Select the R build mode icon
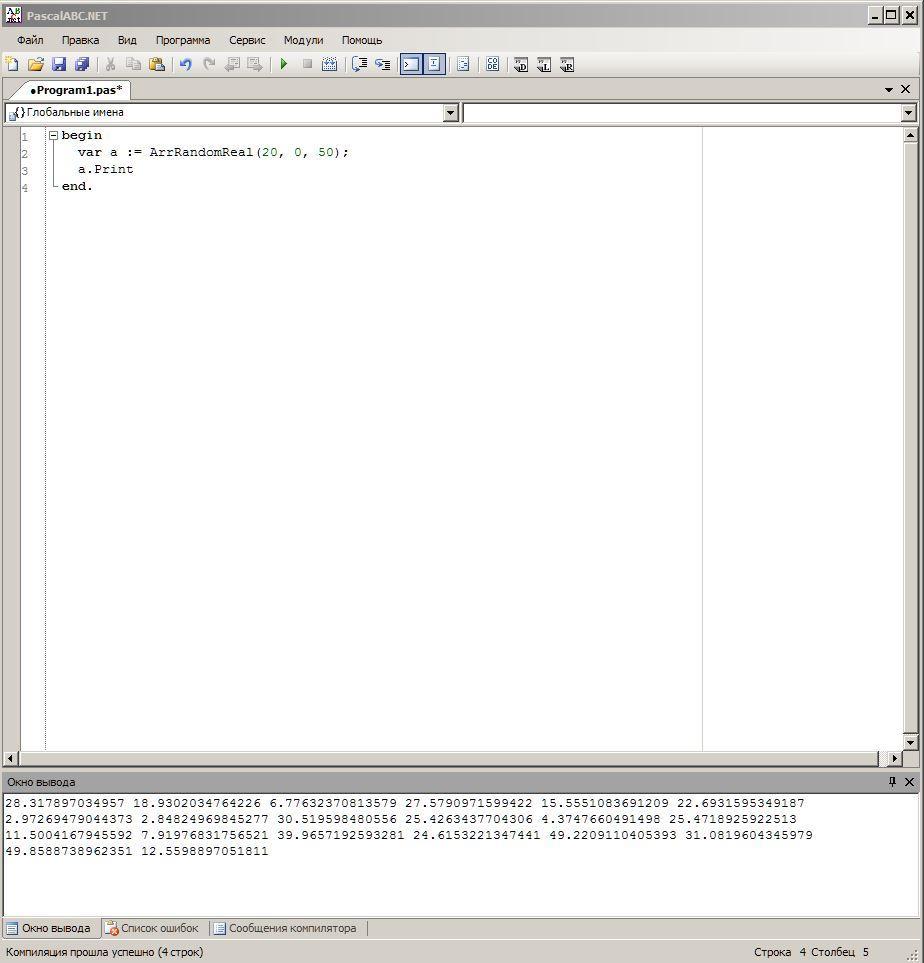Viewport: 924px width, 963px height. point(567,64)
